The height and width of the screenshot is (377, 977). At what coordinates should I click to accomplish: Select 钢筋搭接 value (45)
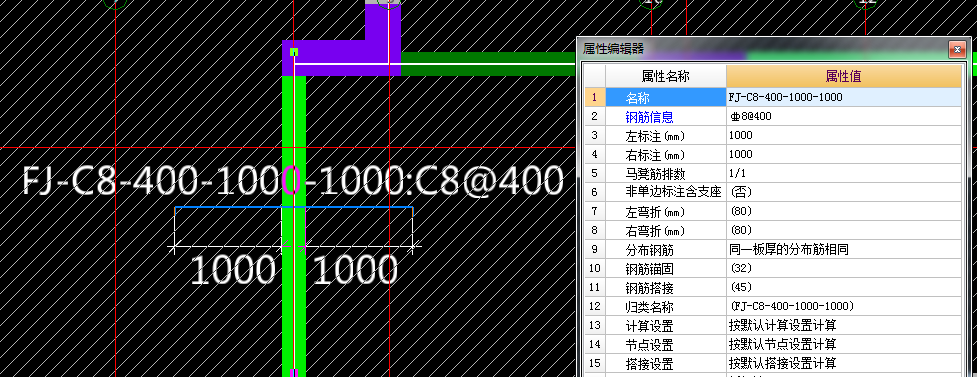click(x=844, y=287)
